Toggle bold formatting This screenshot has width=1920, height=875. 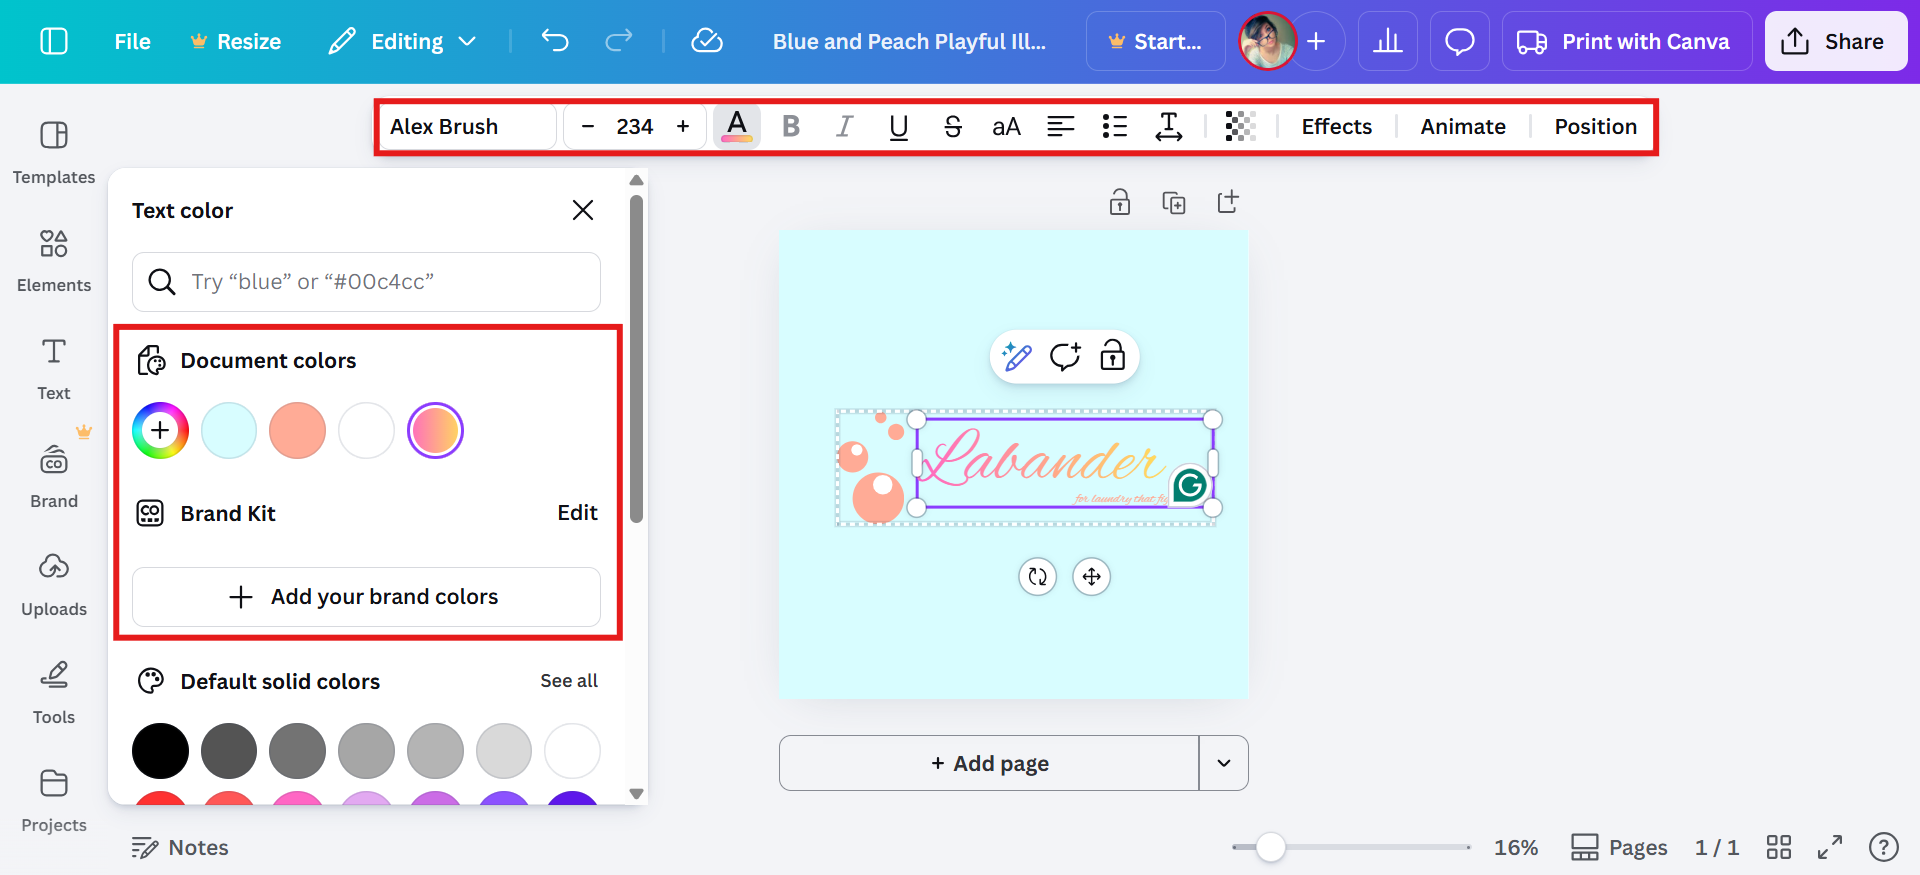pos(791,127)
